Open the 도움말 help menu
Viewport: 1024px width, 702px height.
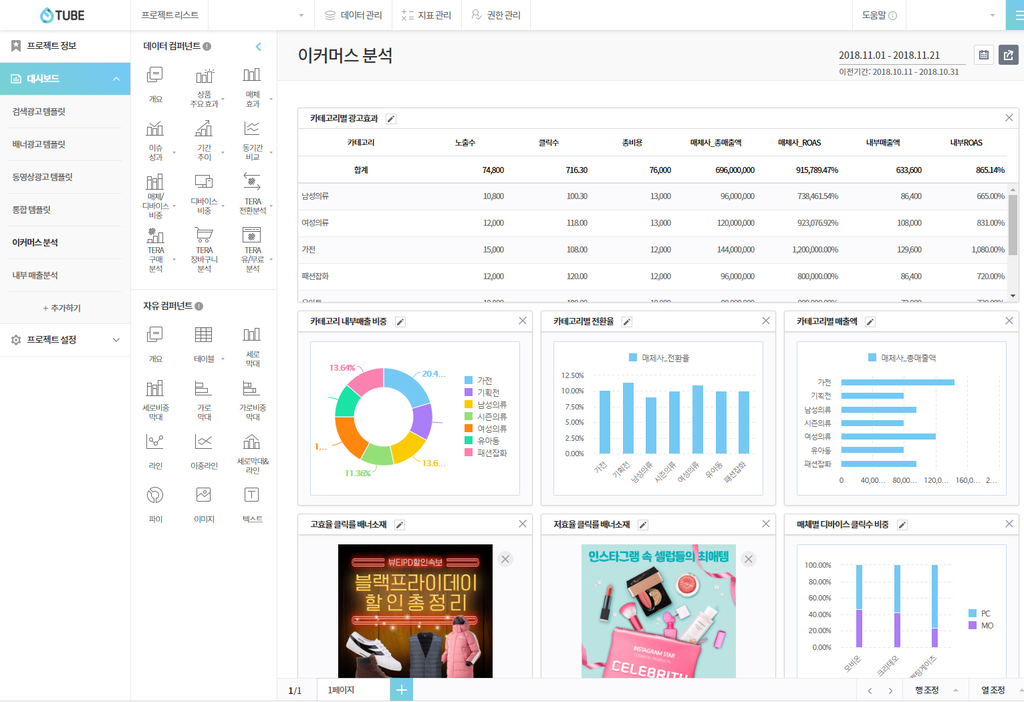(x=879, y=15)
